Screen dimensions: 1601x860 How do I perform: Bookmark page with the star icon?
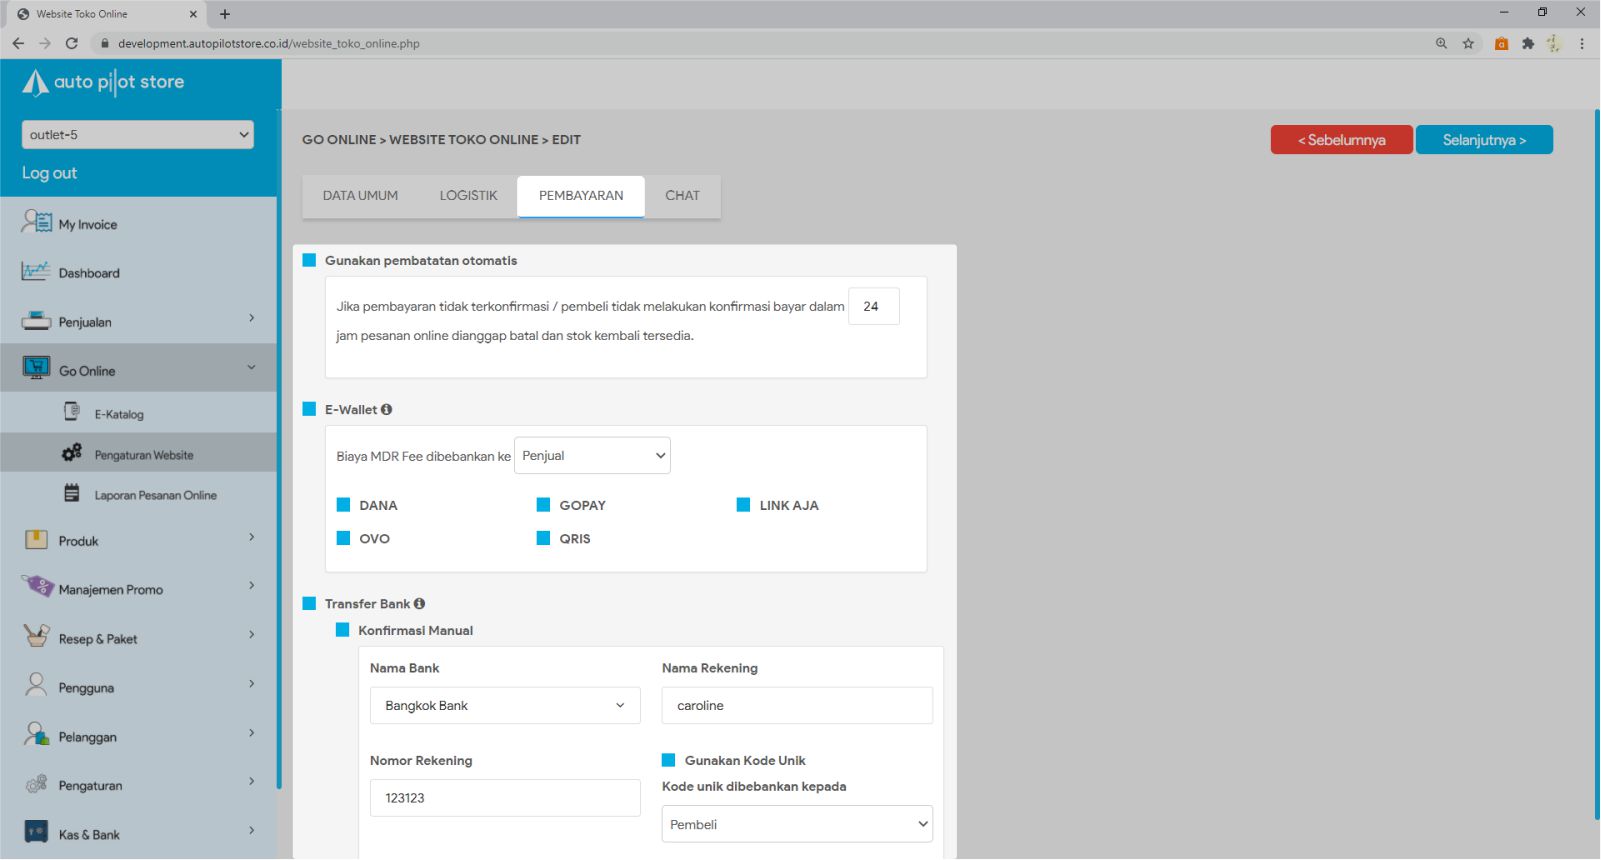[x=1468, y=44]
